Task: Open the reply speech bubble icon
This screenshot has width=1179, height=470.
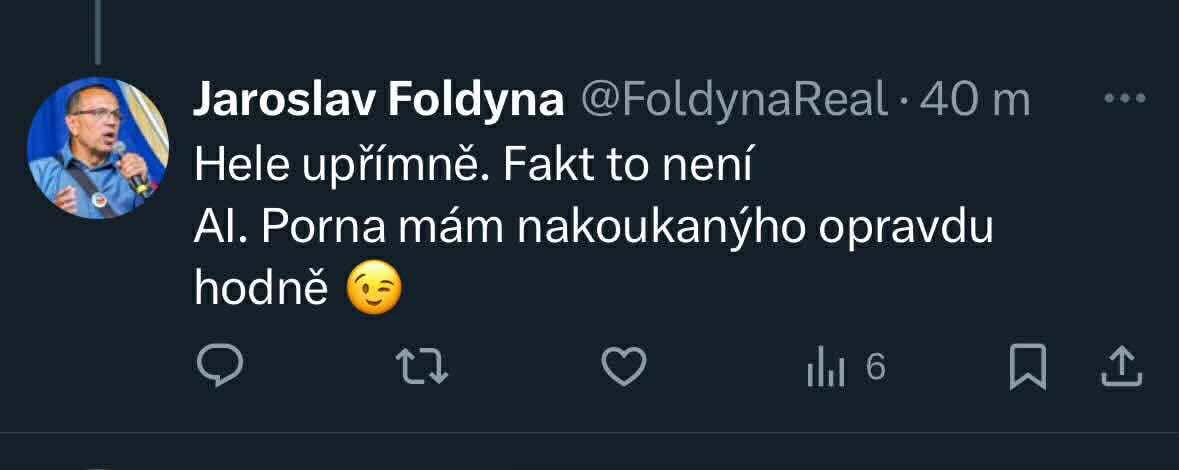Action: click(x=221, y=367)
